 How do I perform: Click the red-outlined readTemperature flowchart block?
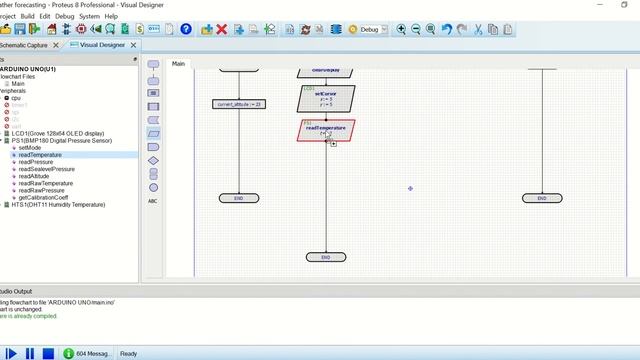[x=326, y=131]
